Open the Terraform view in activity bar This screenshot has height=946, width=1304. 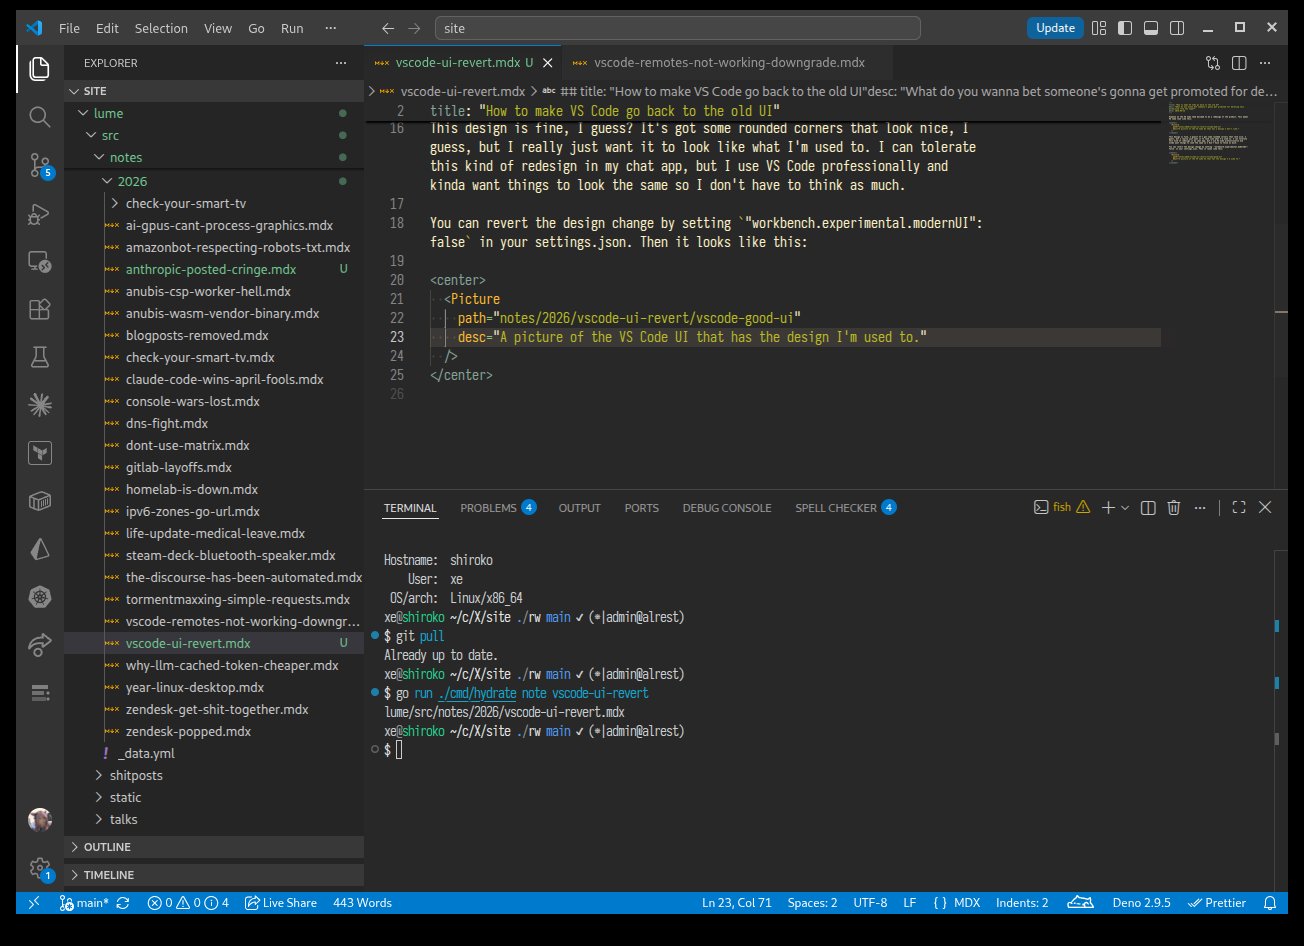pos(40,453)
